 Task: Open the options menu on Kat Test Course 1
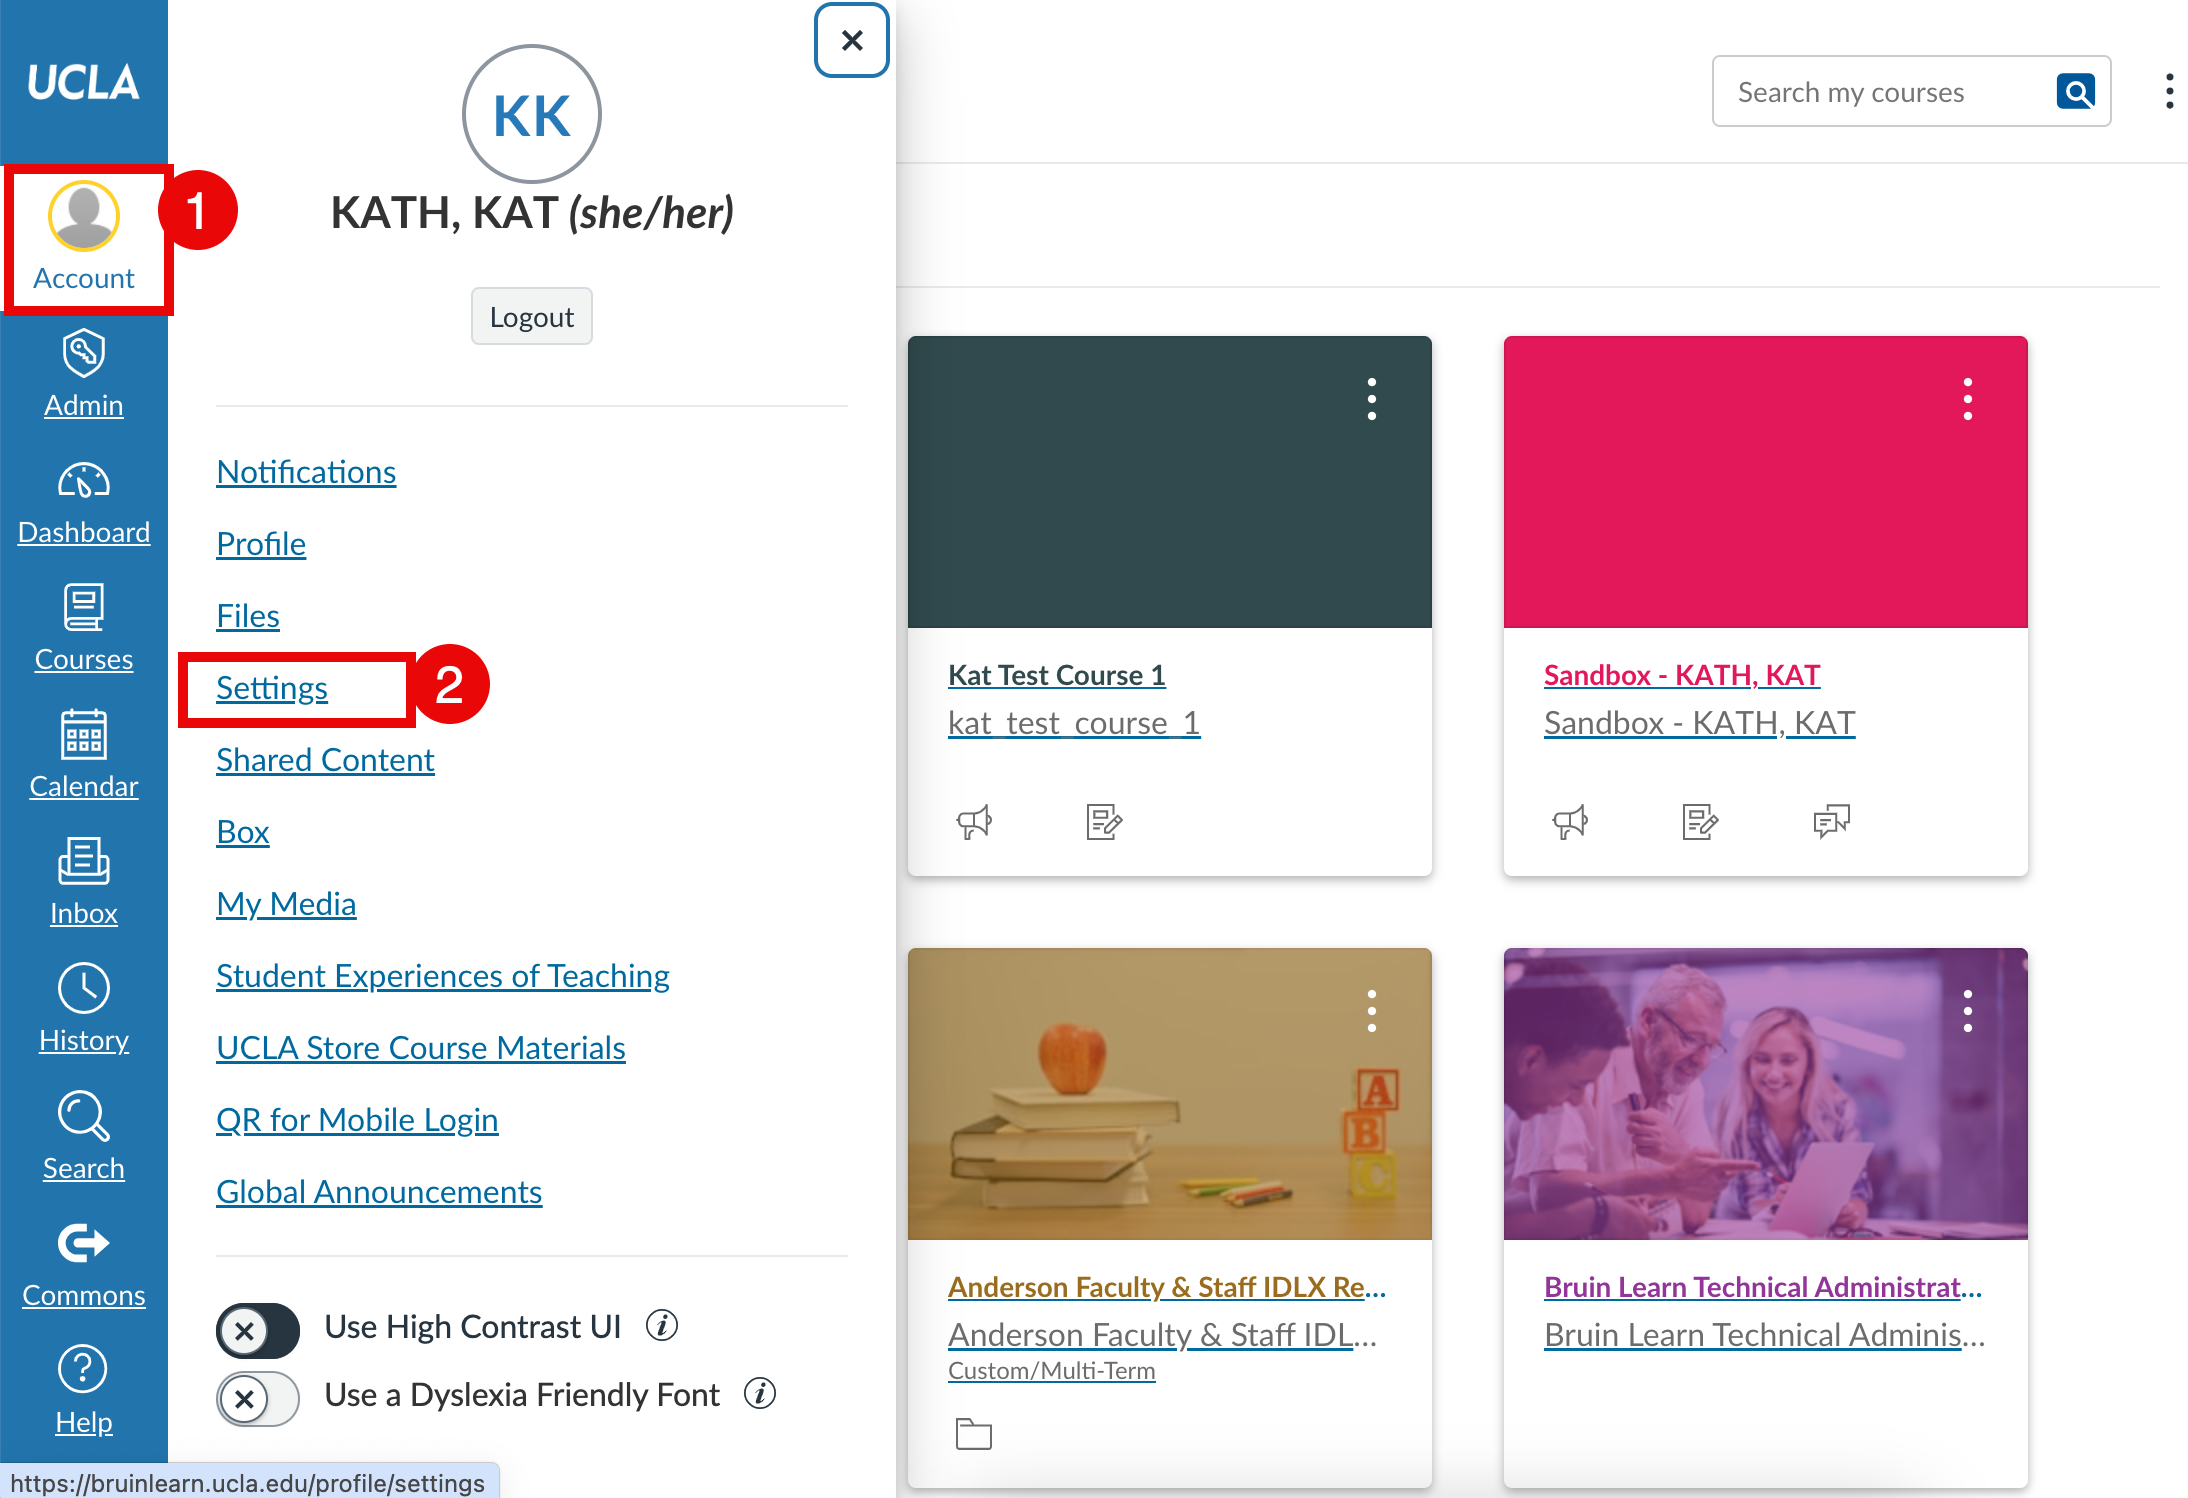(x=1371, y=398)
